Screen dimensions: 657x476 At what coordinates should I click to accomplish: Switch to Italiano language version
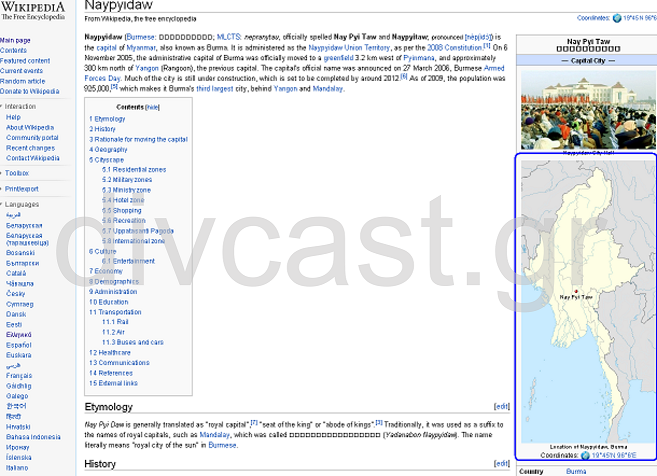[17, 468]
